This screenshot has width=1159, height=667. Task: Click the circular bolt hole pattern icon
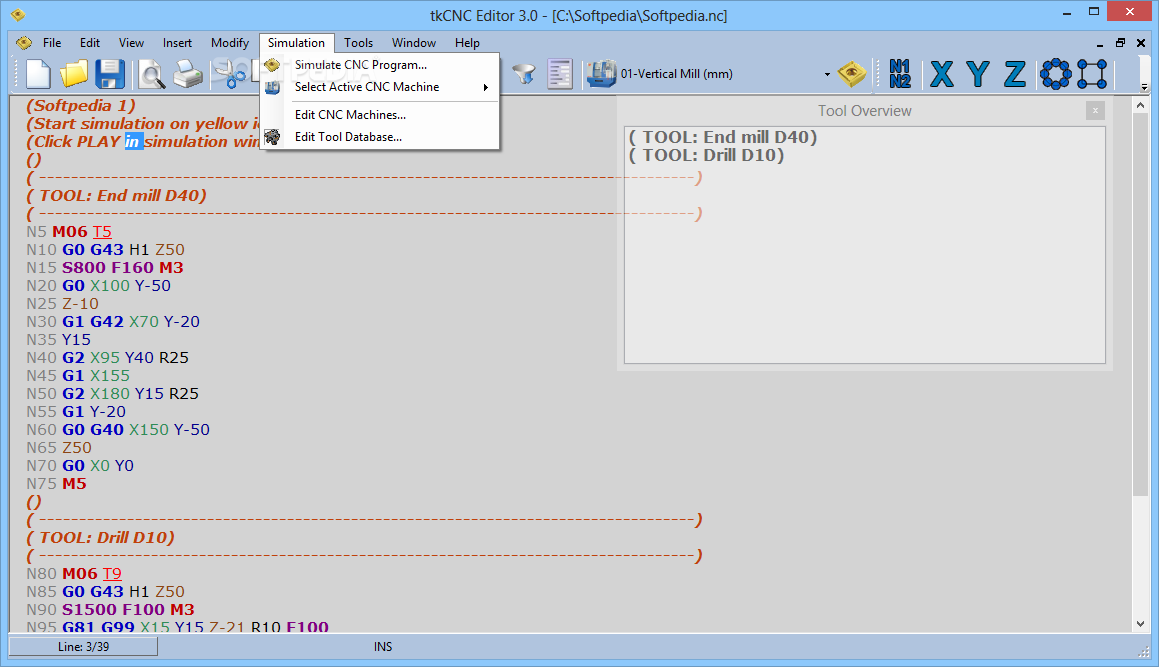coord(1055,74)
